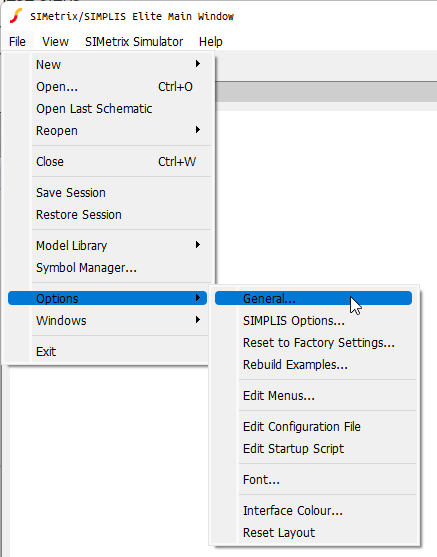
Task: Open the View menu
Action: coord(55,42)
